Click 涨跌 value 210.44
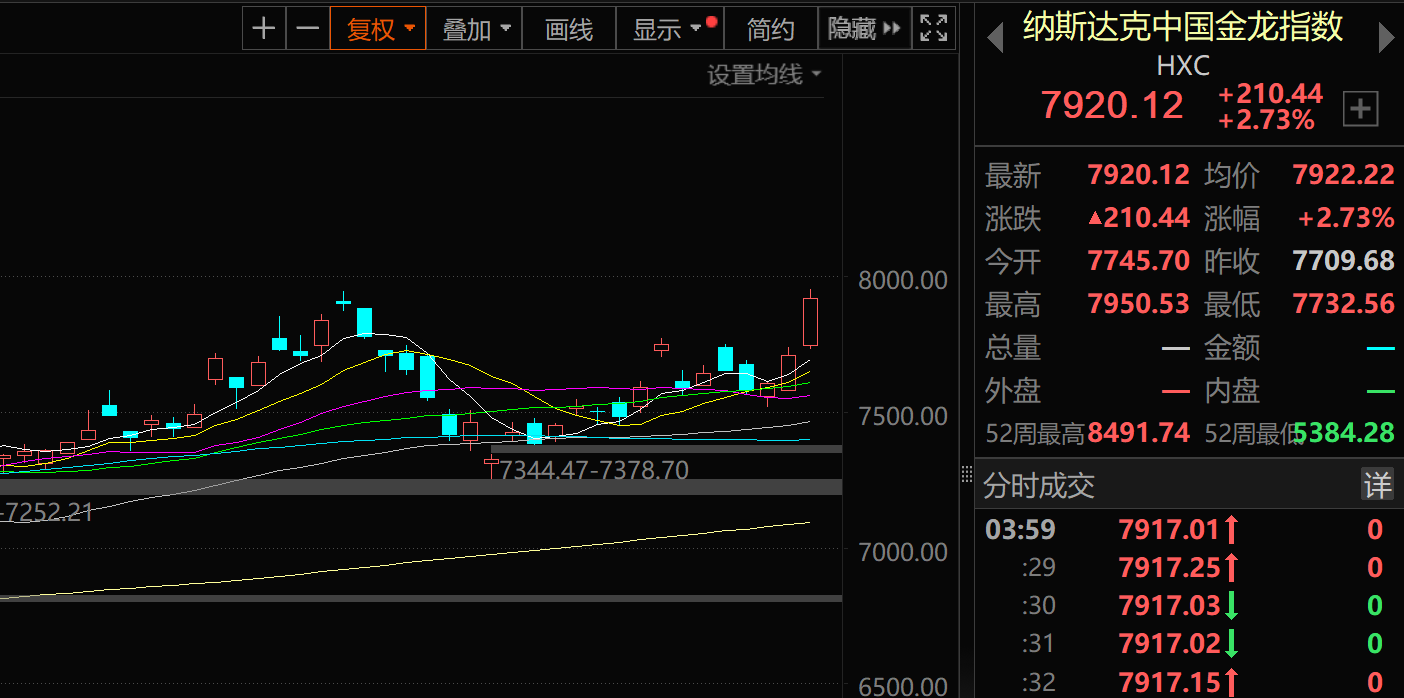This screenshot has height=698, width=1404. 1139,218
